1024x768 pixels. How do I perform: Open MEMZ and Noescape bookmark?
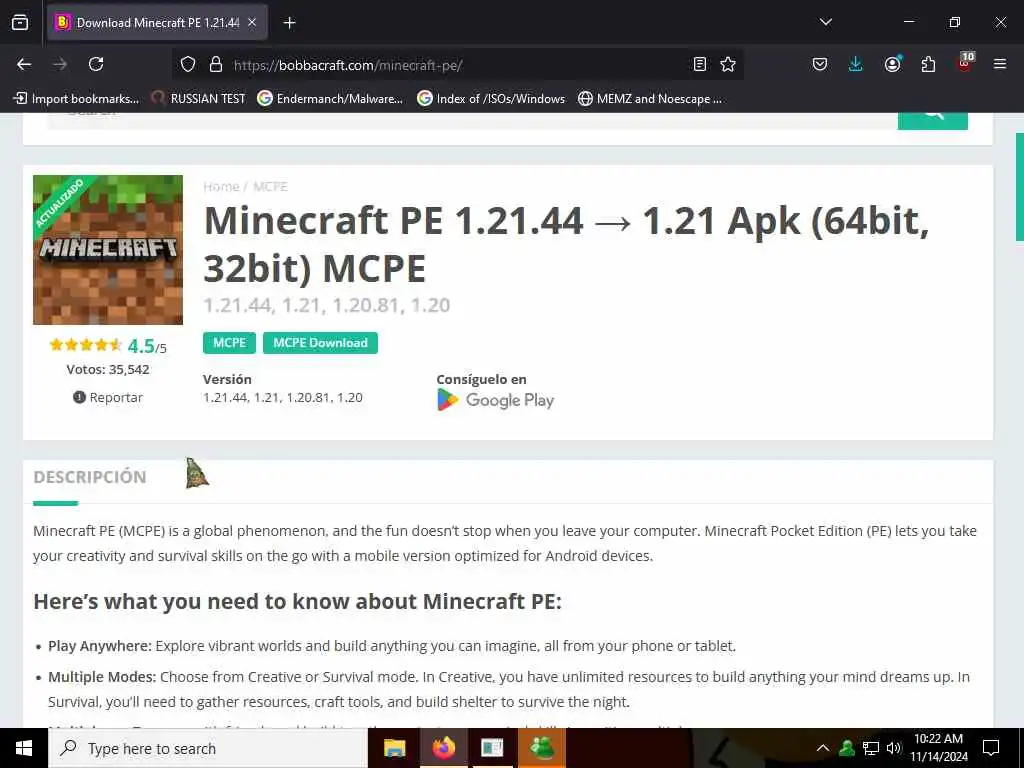pos(650,99)
